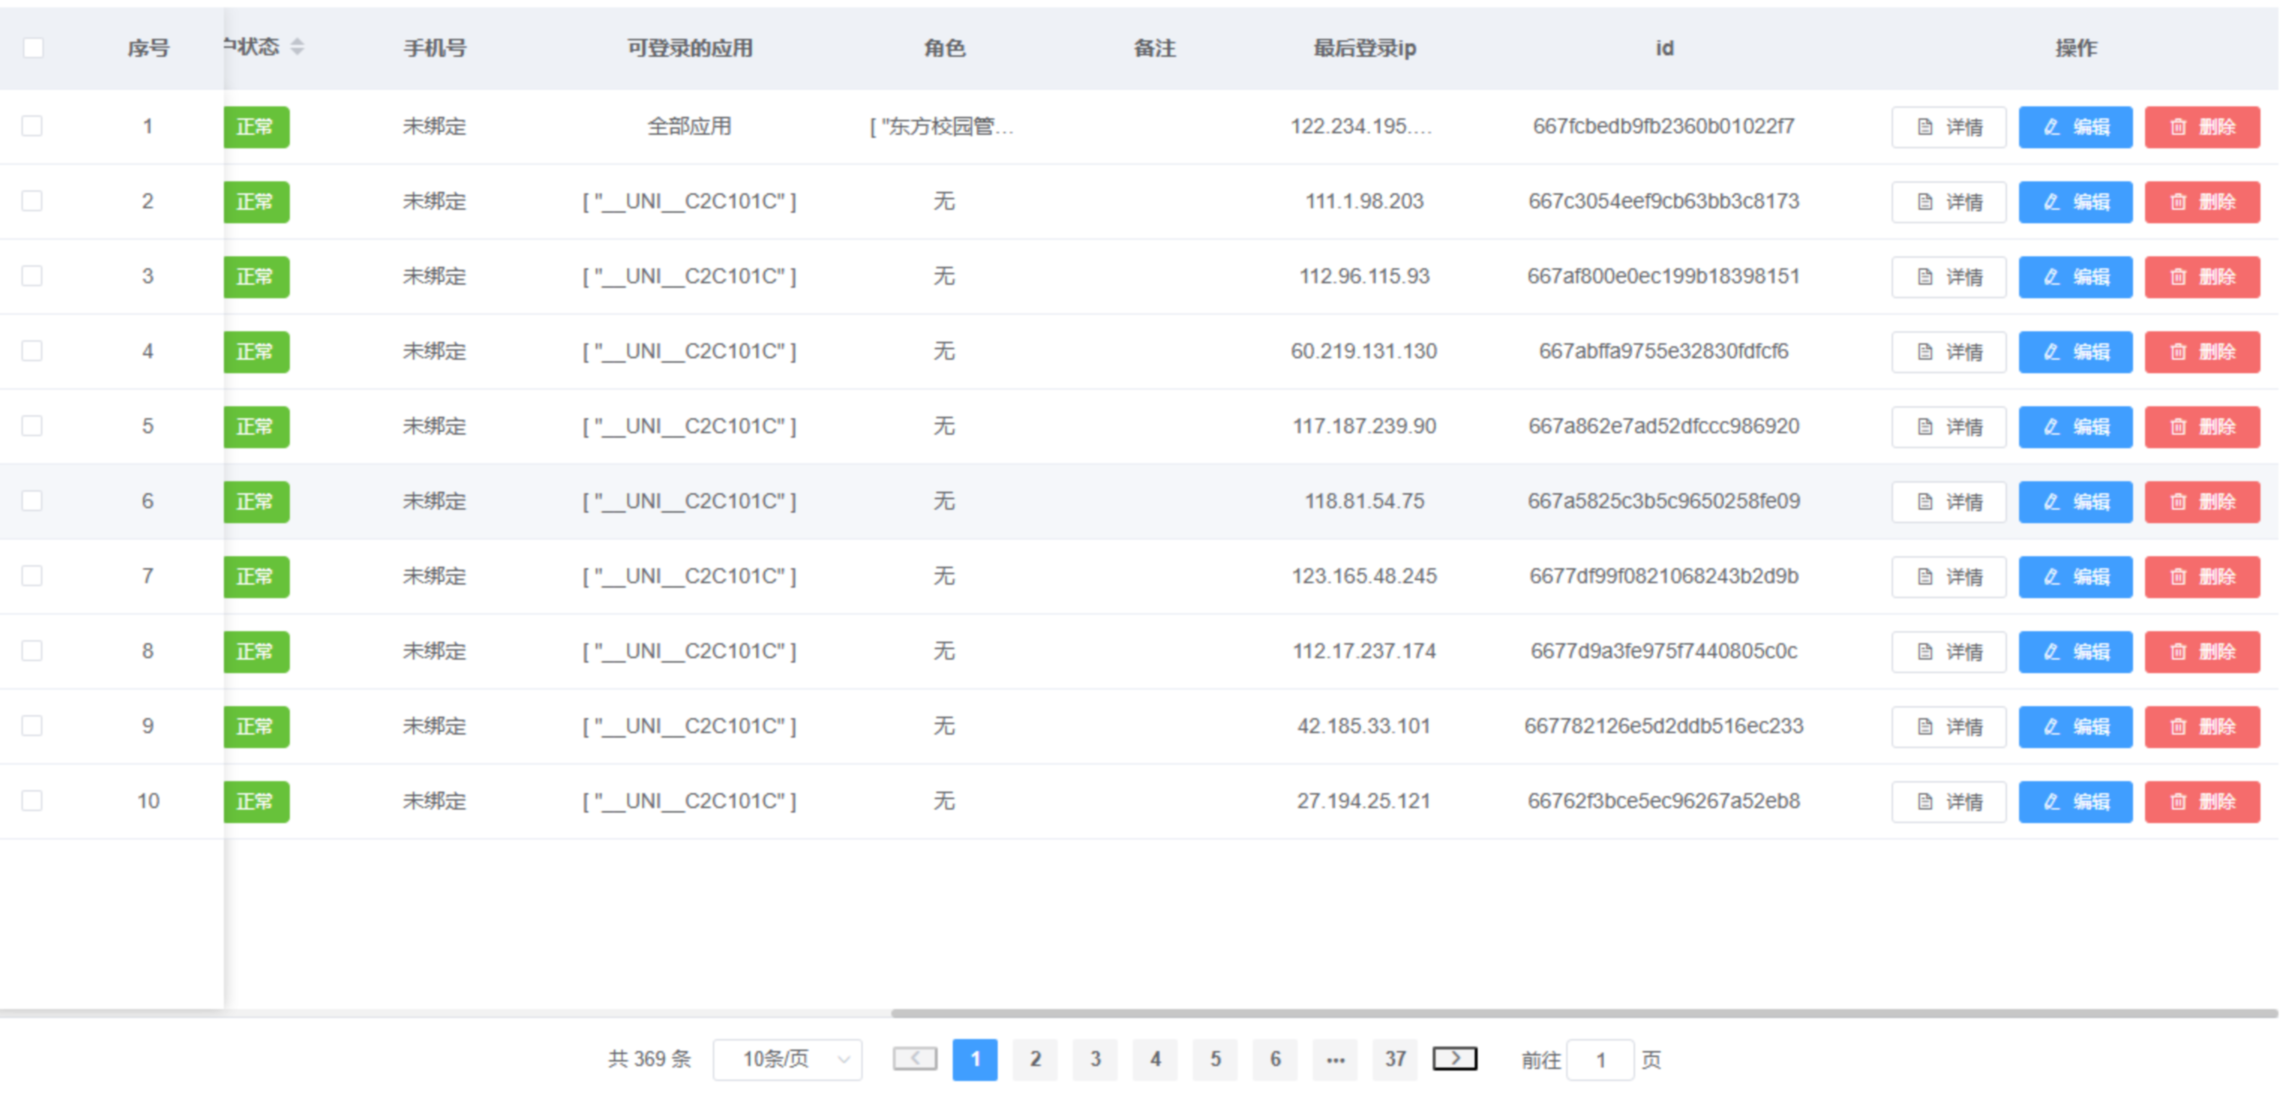Select page 4 in pagination
This screenshot has width=2295, height=1095.
click(x=1155, y=1059)
